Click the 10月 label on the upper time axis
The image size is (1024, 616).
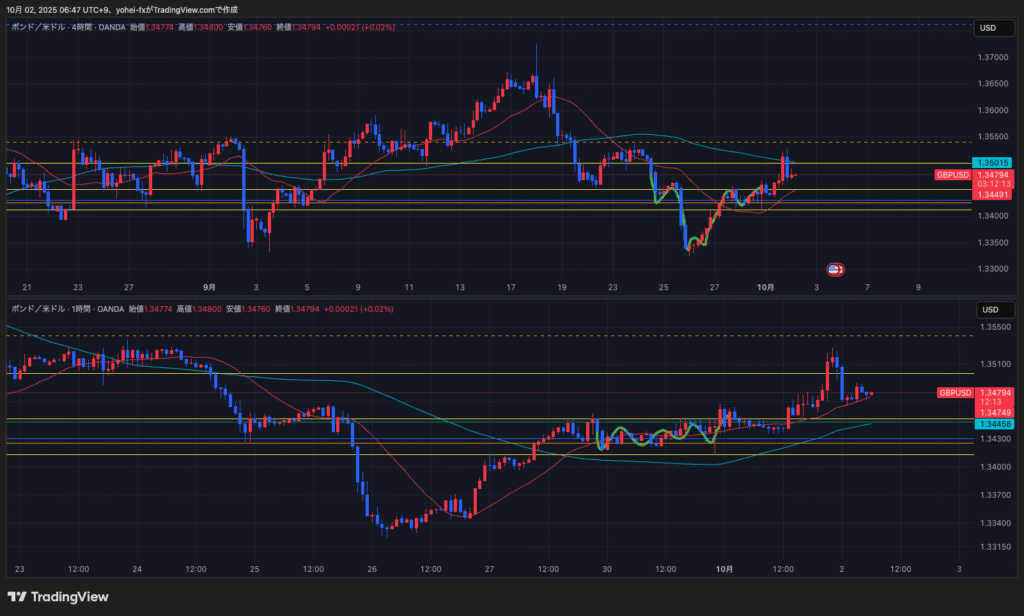765,287
